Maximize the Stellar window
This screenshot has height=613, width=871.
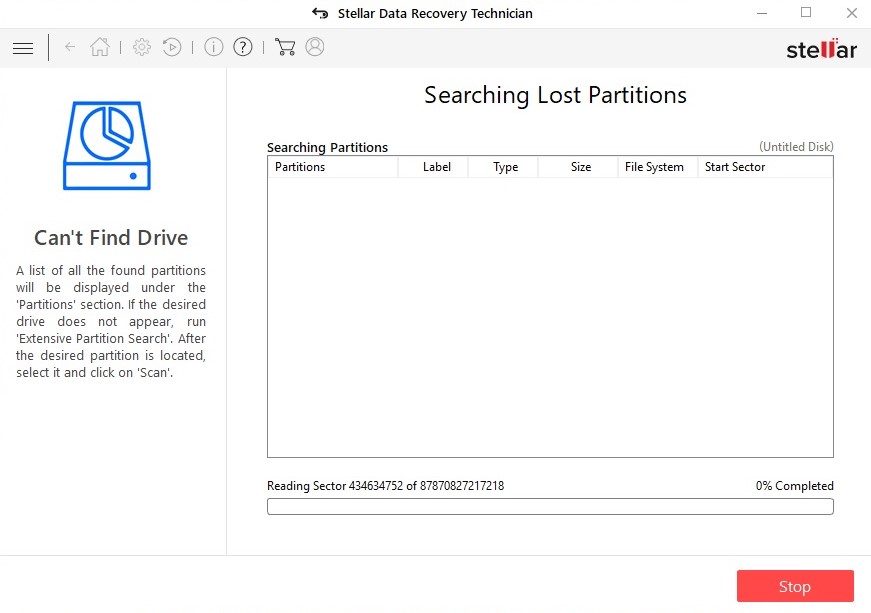point(806,13)
